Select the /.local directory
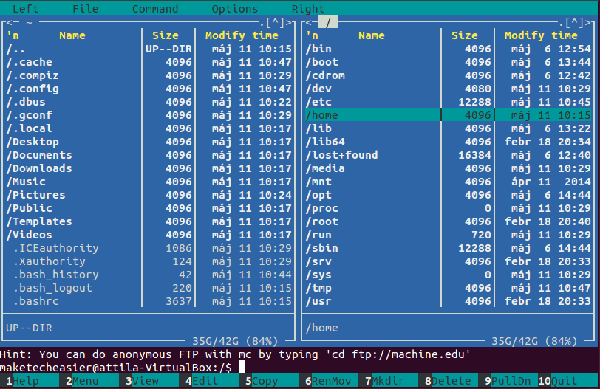This screenshot has width=600, height=389. [x=149, y=129]
